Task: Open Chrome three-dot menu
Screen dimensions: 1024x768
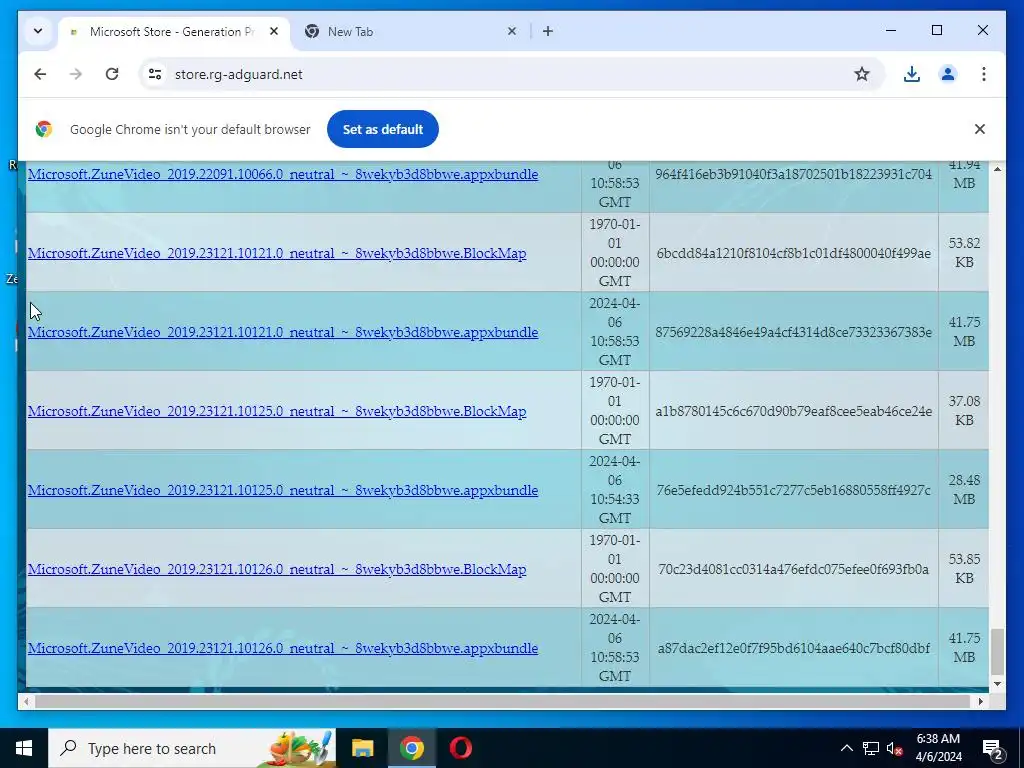Action: coord(984,74)
